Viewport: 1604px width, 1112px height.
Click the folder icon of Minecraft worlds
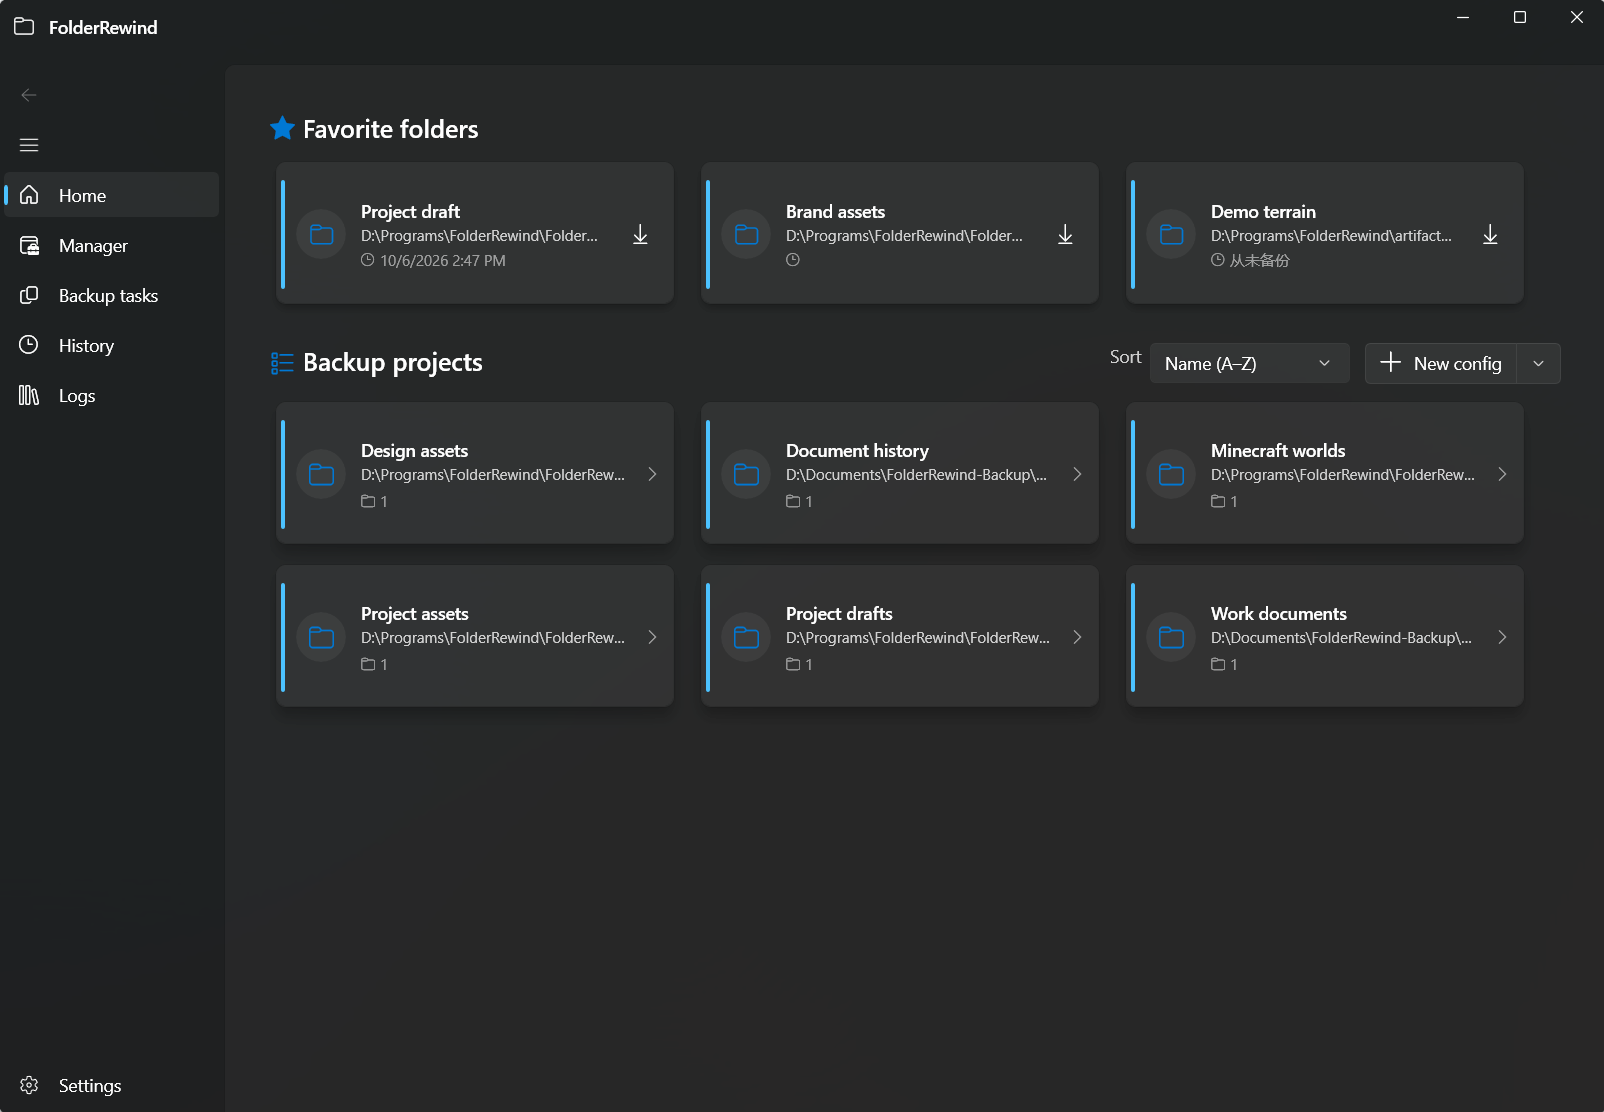click(1172, 474)
